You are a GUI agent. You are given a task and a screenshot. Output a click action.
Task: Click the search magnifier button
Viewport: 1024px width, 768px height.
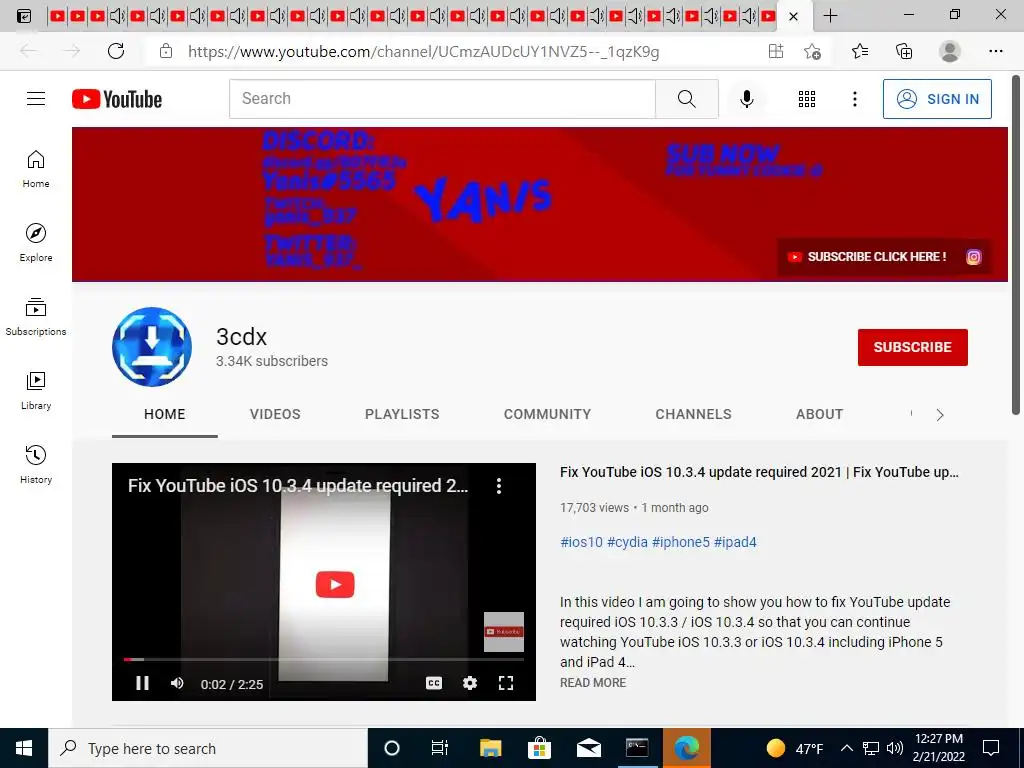pos(686,99)
